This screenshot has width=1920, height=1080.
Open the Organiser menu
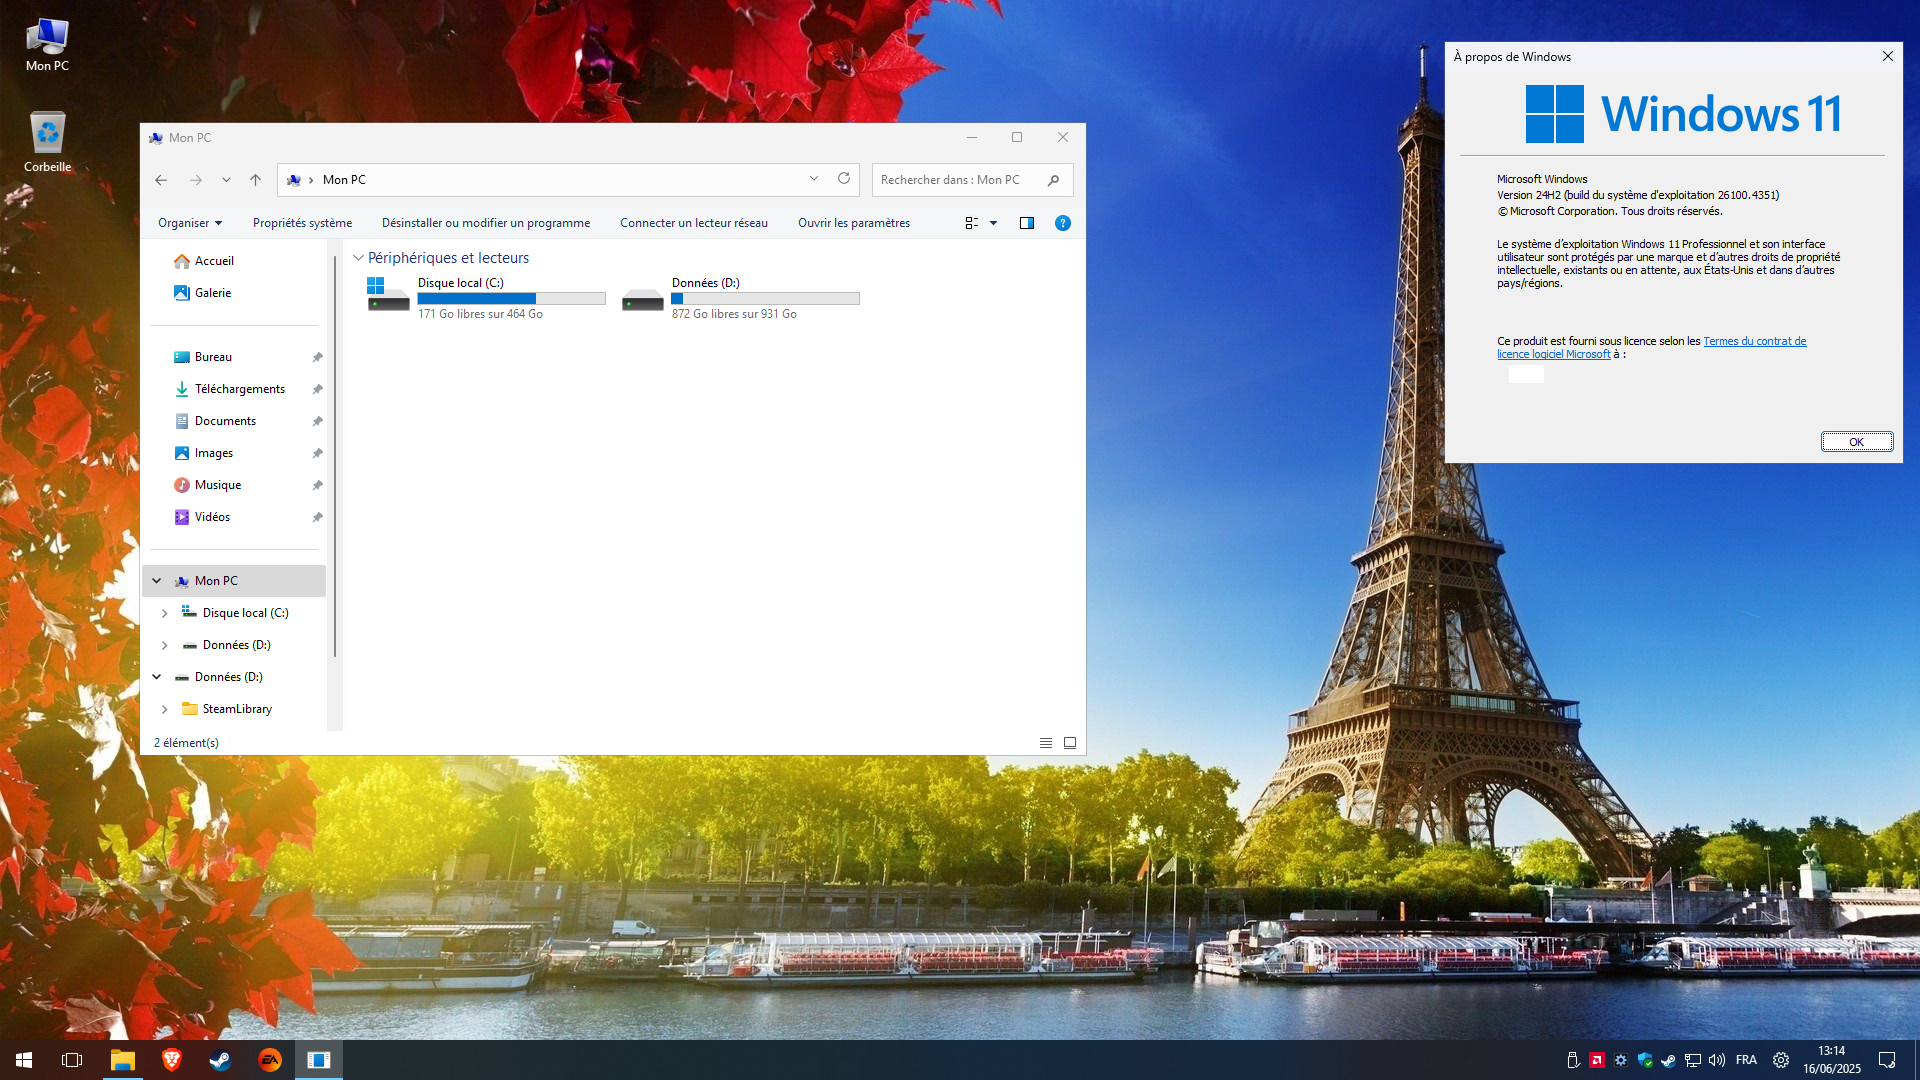click(x=190, y=223)
